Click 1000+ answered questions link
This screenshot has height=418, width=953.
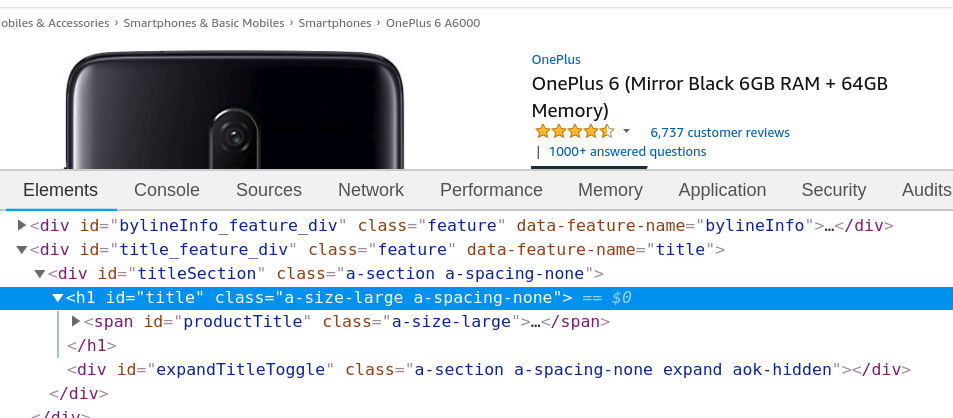coord(627,152)
